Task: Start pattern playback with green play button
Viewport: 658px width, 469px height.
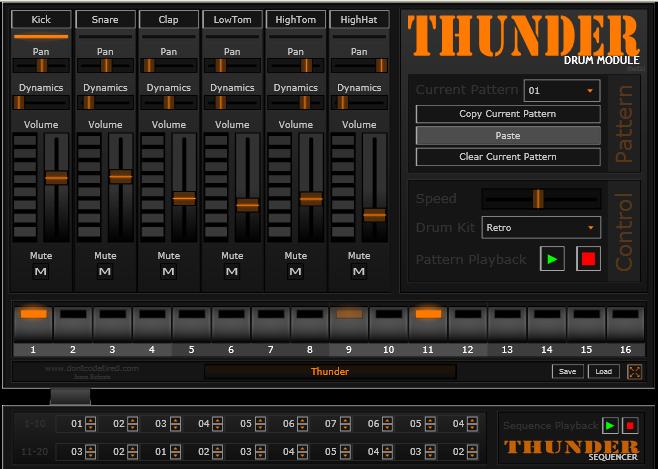Action: pos(551,259)
